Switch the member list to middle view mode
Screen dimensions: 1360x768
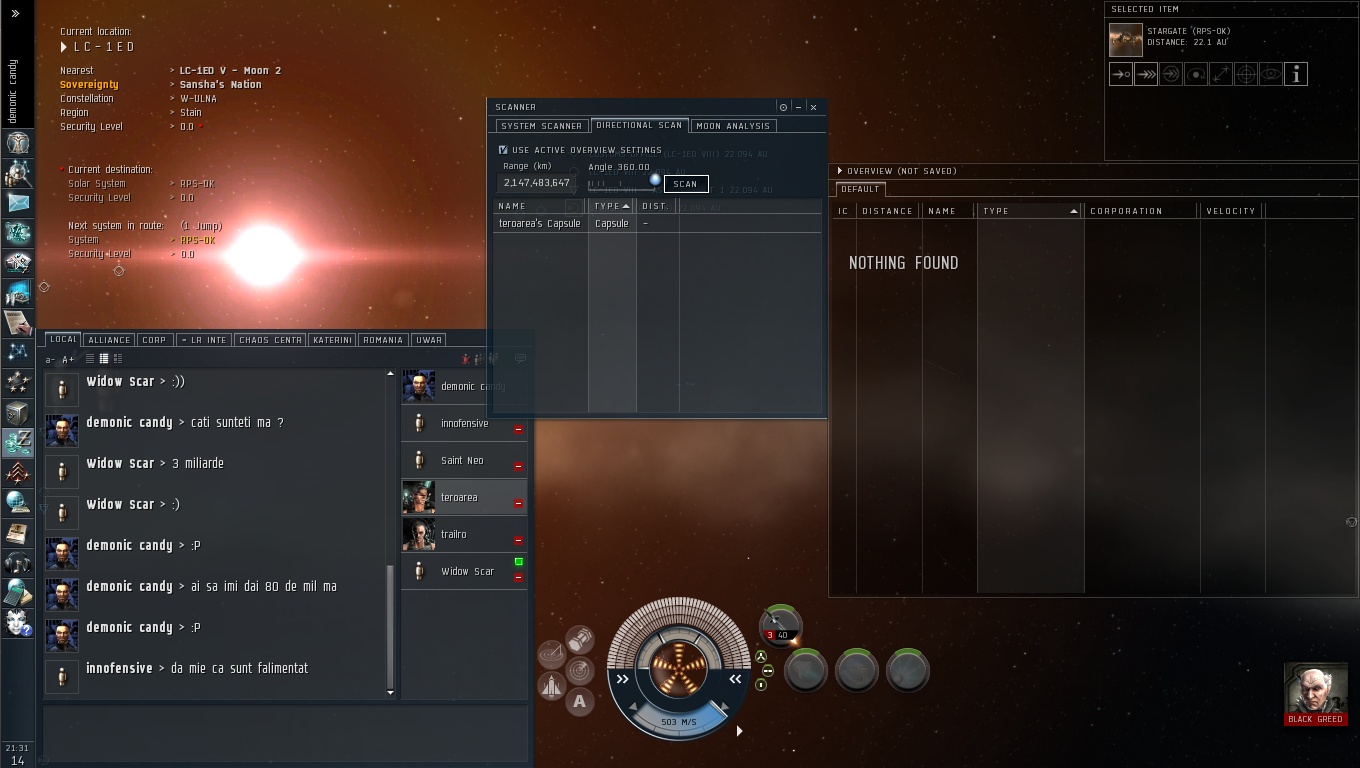pos(103,359)
